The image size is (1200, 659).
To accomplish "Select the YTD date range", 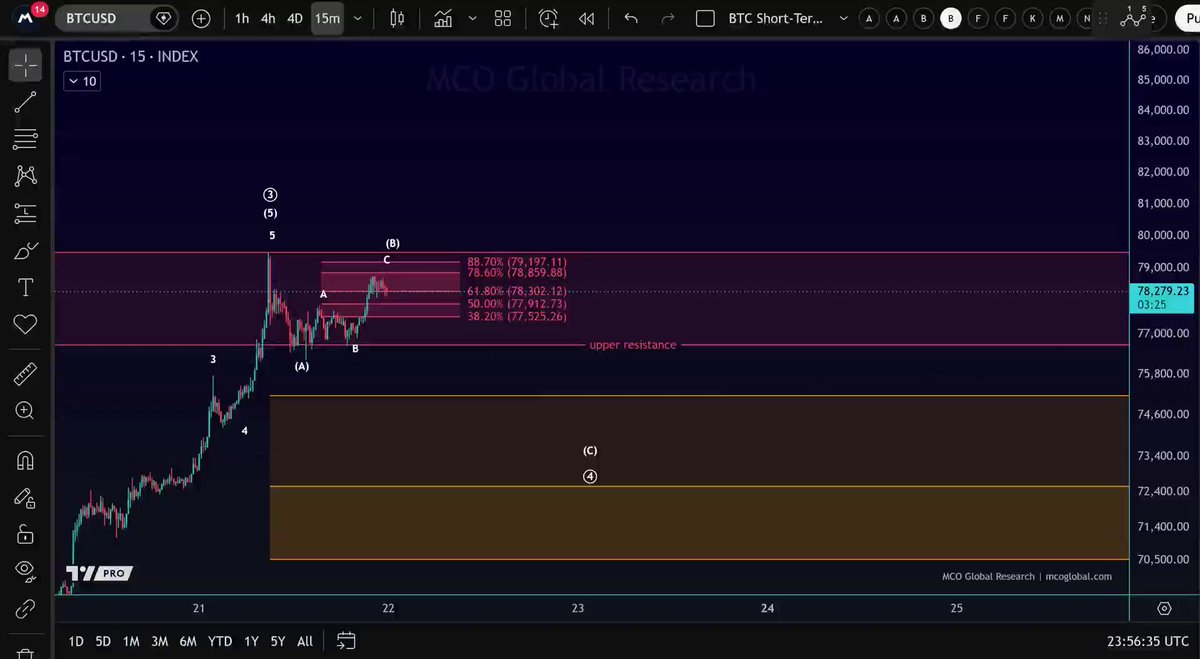I will (x=220, y=641).
